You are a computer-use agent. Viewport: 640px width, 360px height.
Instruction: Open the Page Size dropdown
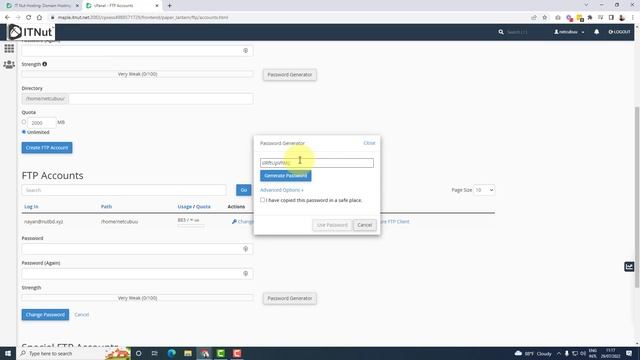click(484, 190)
